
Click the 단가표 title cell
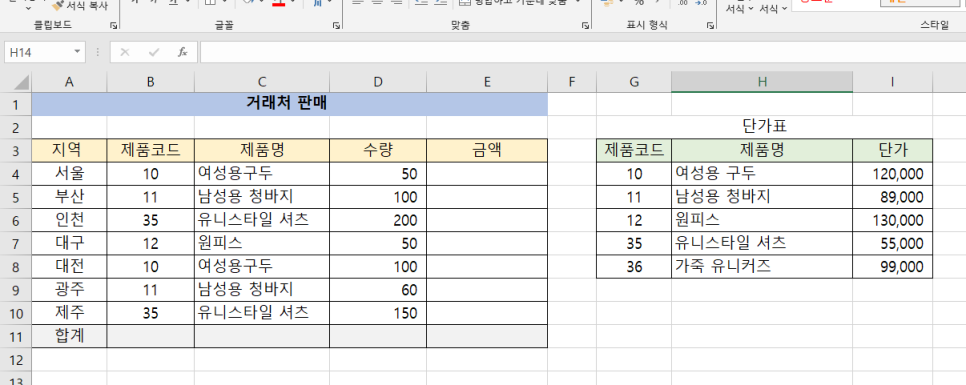[x=765, y=128]
